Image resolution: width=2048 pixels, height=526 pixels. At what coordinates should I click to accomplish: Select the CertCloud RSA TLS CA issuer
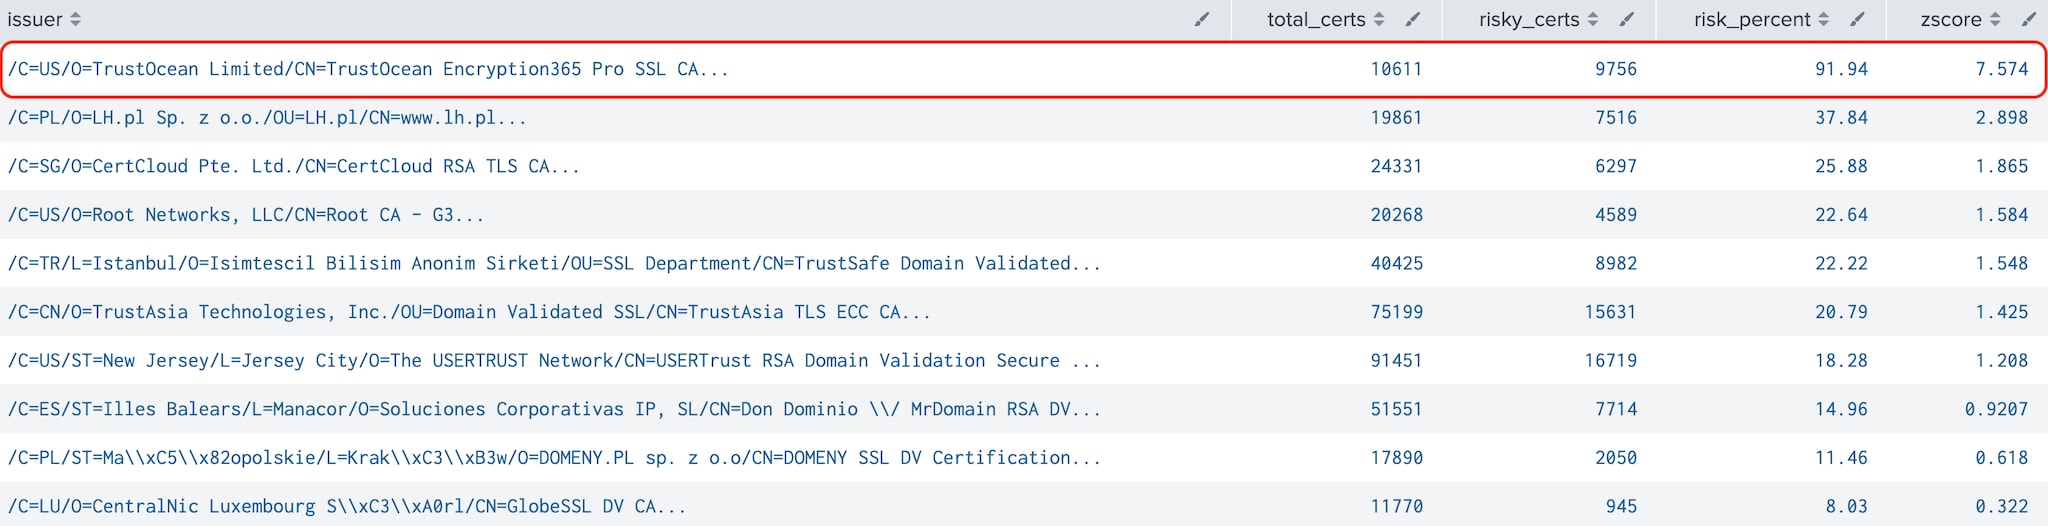(x=294, y=166)
